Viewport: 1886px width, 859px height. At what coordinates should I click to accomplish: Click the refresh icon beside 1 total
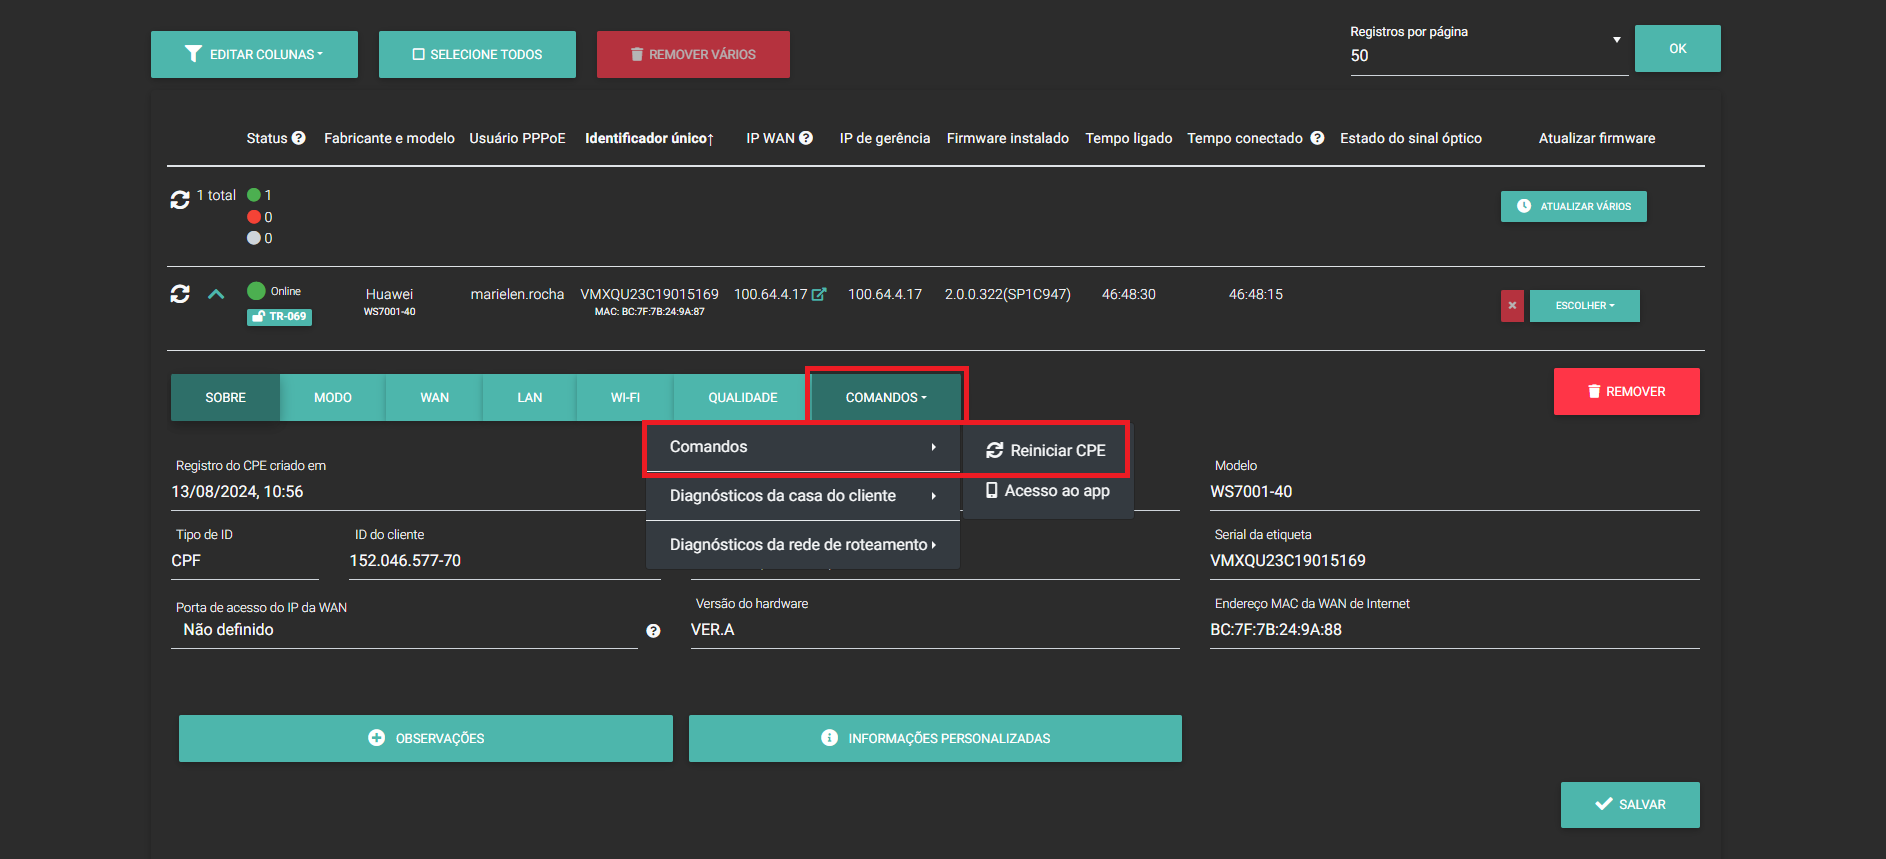pyautogui.click(x=180, y=200)
